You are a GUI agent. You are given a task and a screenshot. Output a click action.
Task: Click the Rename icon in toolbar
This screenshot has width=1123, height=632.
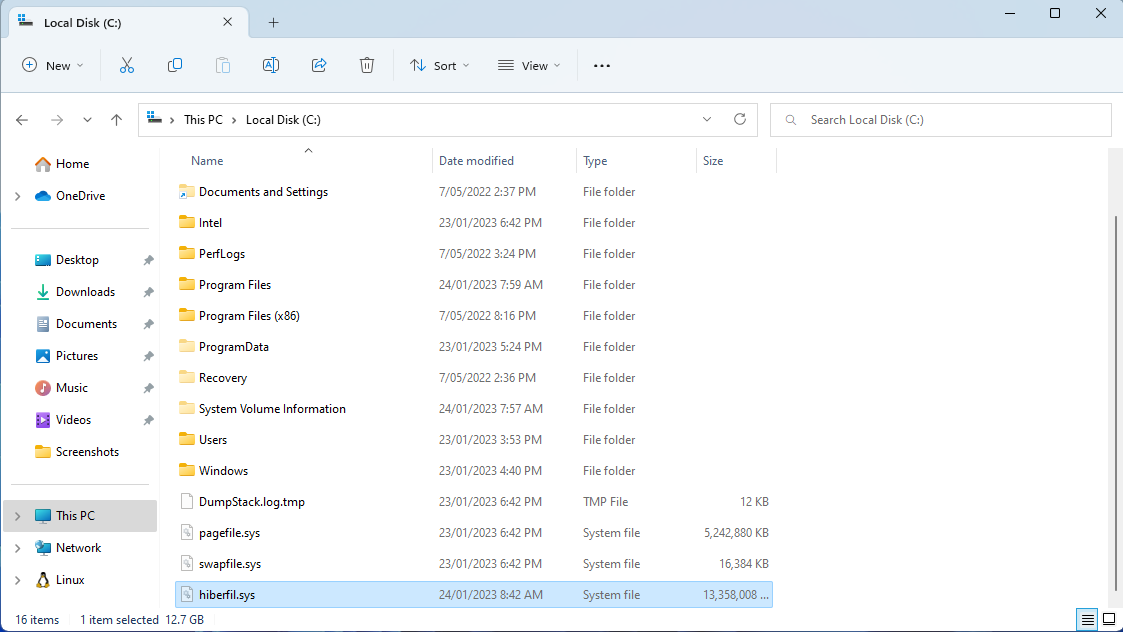[x=271, y=65]
